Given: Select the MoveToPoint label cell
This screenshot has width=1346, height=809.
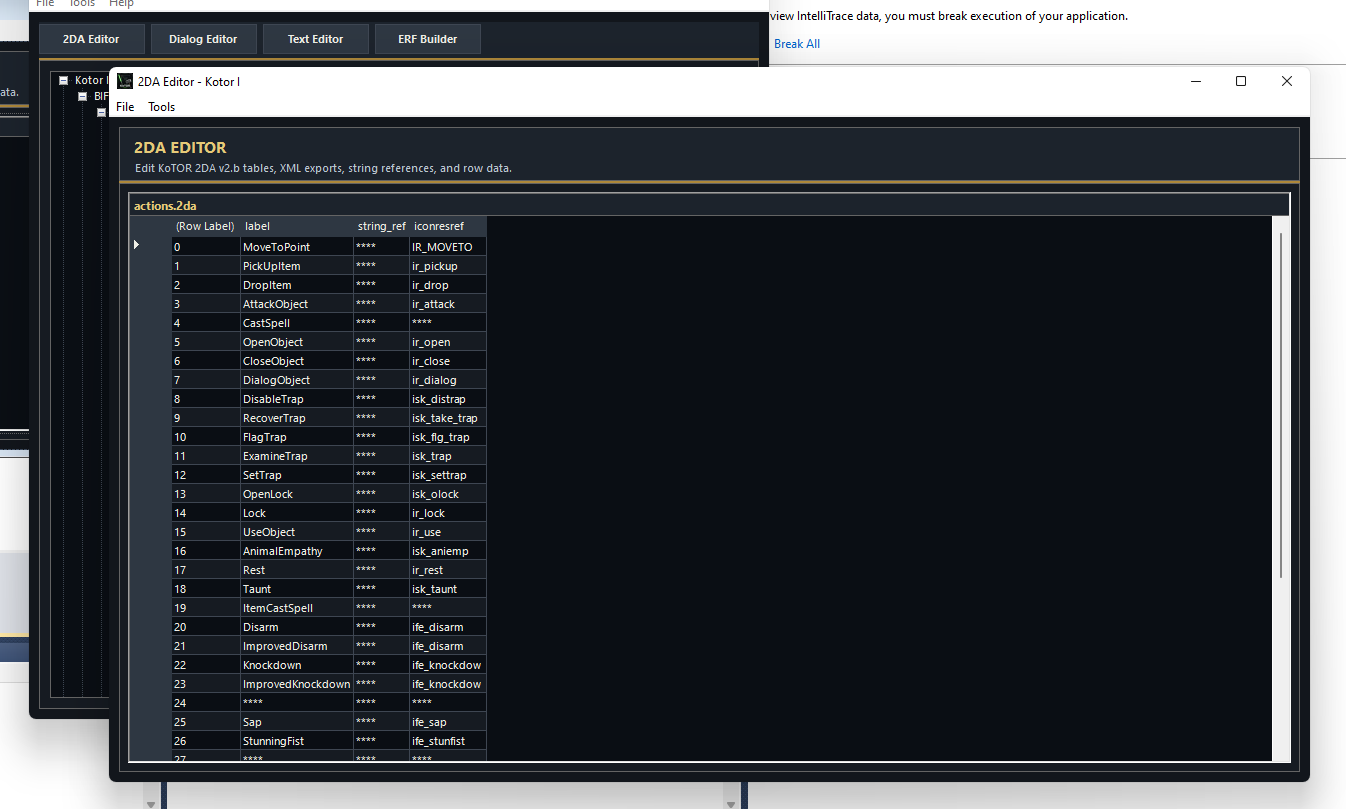Looking at the screenshot, I should pyautogui.click(x=295, y=247).
